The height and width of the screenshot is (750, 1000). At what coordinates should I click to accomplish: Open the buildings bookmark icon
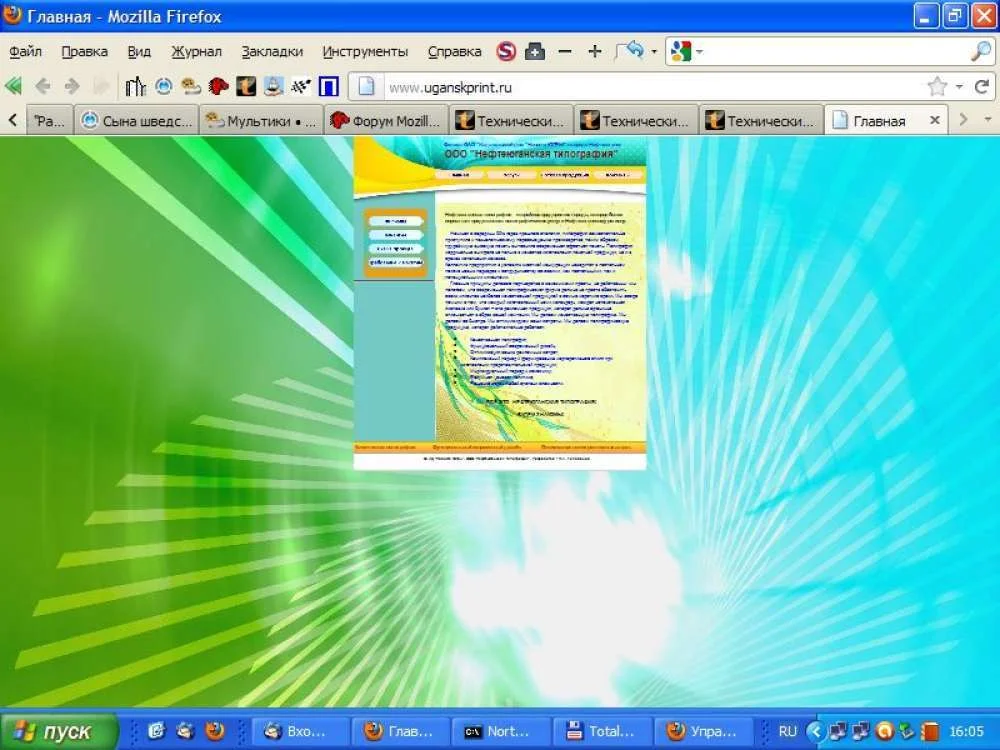135,86
